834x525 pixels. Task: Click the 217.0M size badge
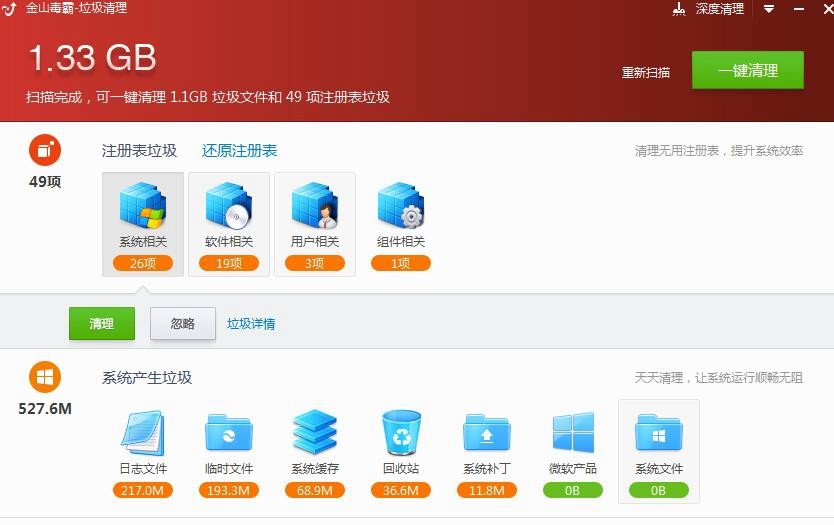coord(143,490)
